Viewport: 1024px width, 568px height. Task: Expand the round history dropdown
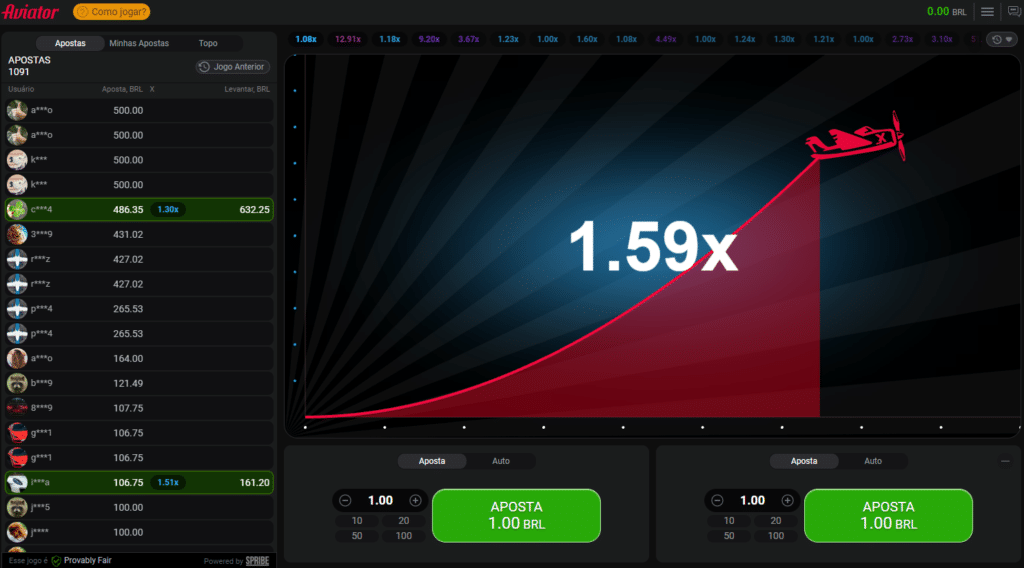(x=1001, y=40)
